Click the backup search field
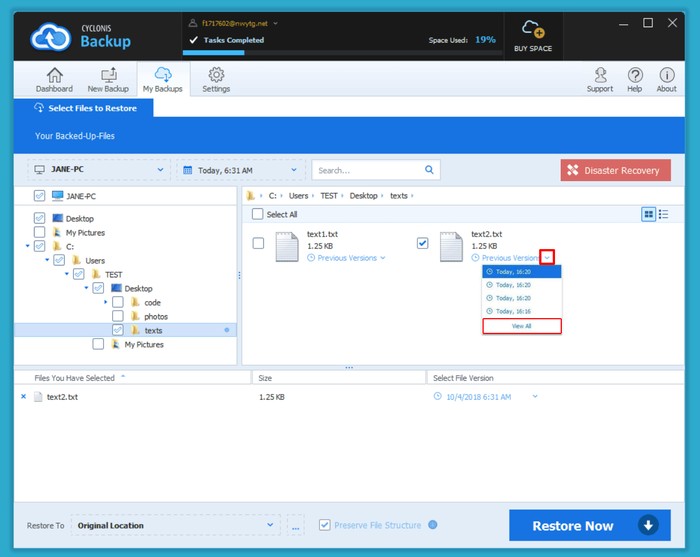This screenshot has height=557, width=700. coord(368,170)
